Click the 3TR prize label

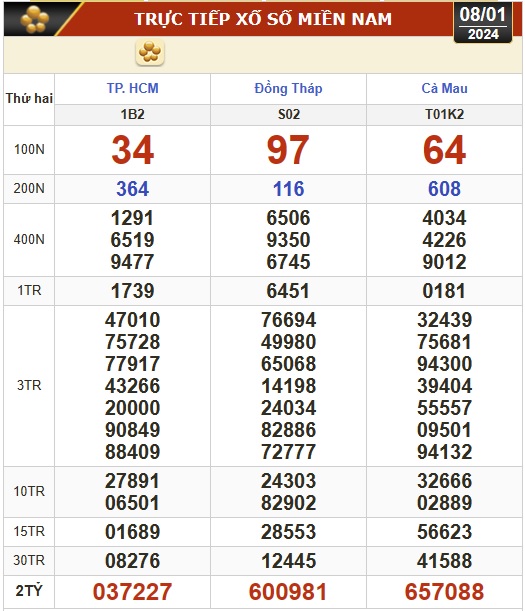29,386
